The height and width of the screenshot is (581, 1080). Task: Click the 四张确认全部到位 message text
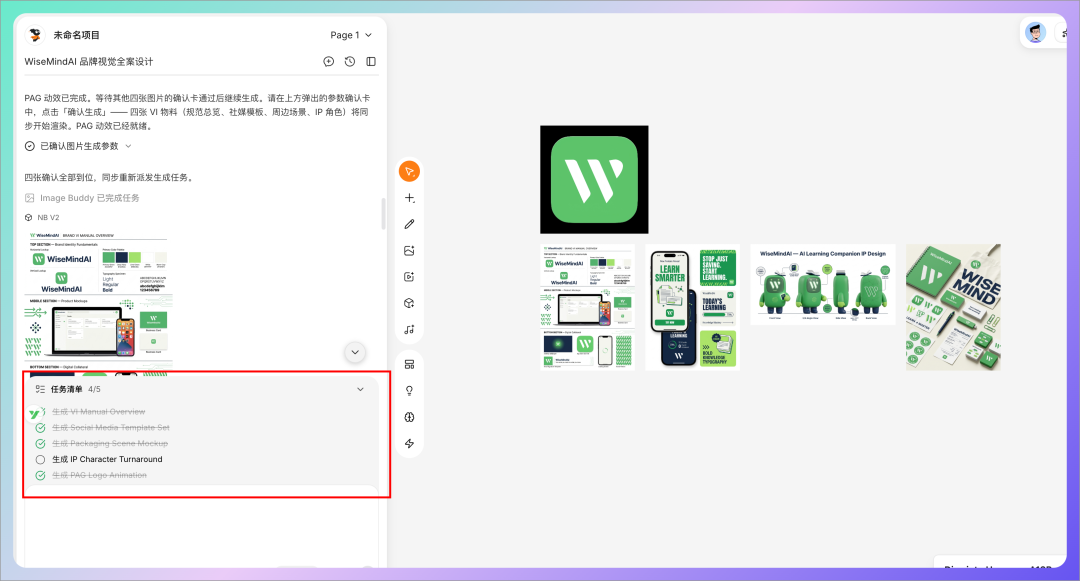(x=110, y=177)
